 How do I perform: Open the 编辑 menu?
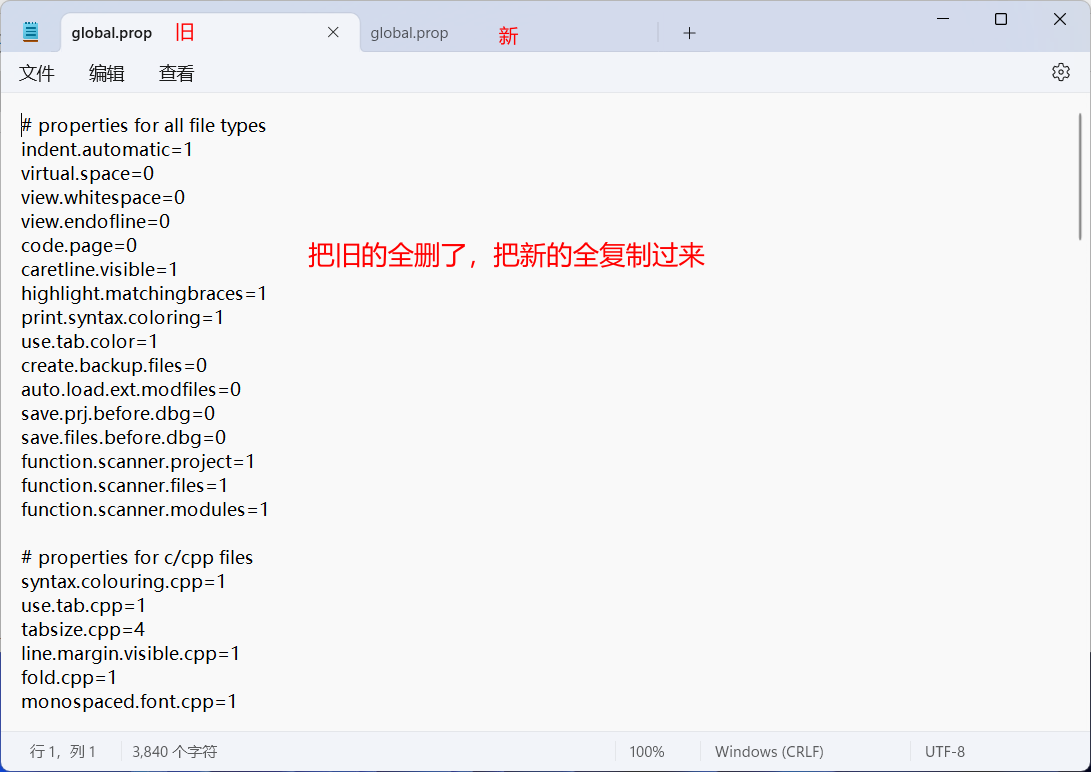[106, 72]
